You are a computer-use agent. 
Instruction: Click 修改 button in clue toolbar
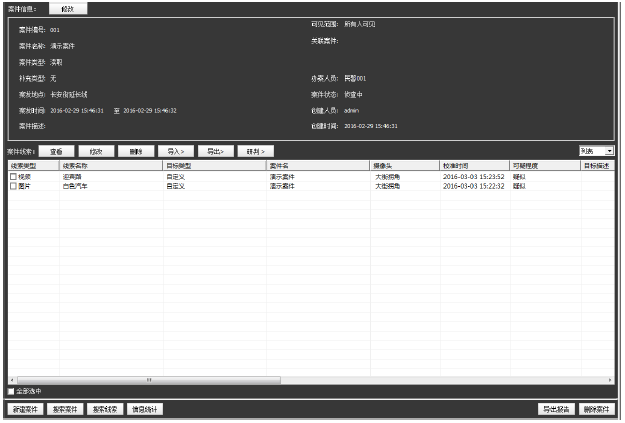[x=96, y=150]
